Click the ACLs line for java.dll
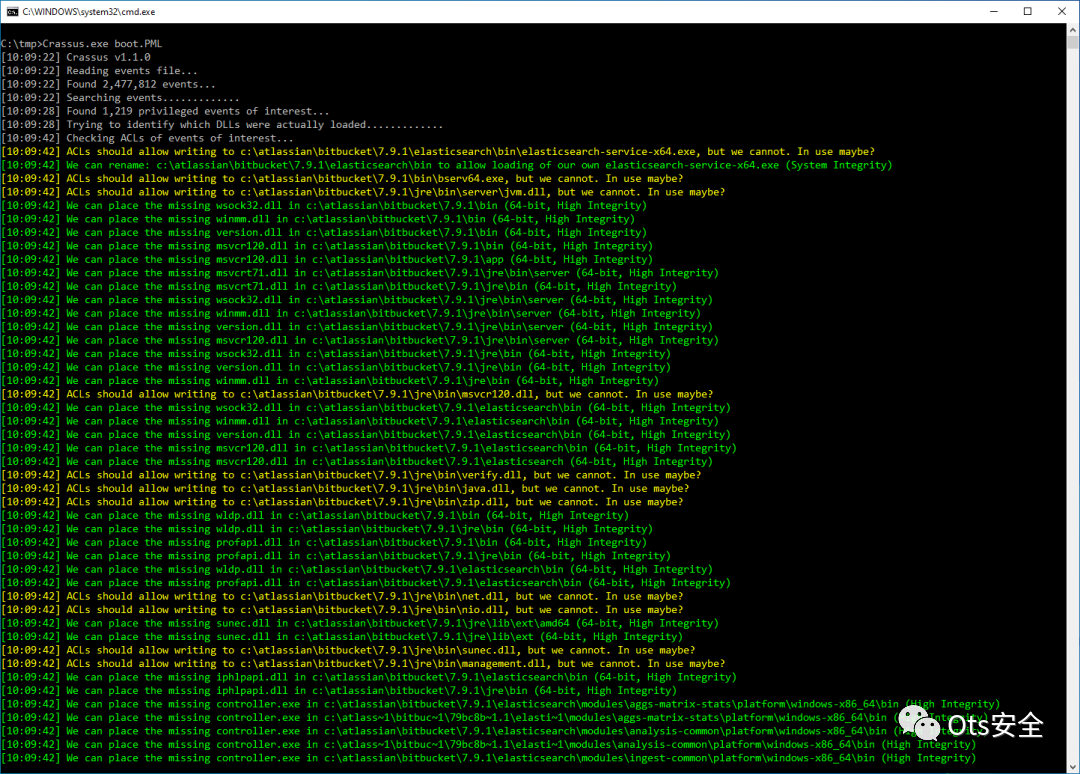This screenshot has height=774, width=1080. (x=345, y=488)
